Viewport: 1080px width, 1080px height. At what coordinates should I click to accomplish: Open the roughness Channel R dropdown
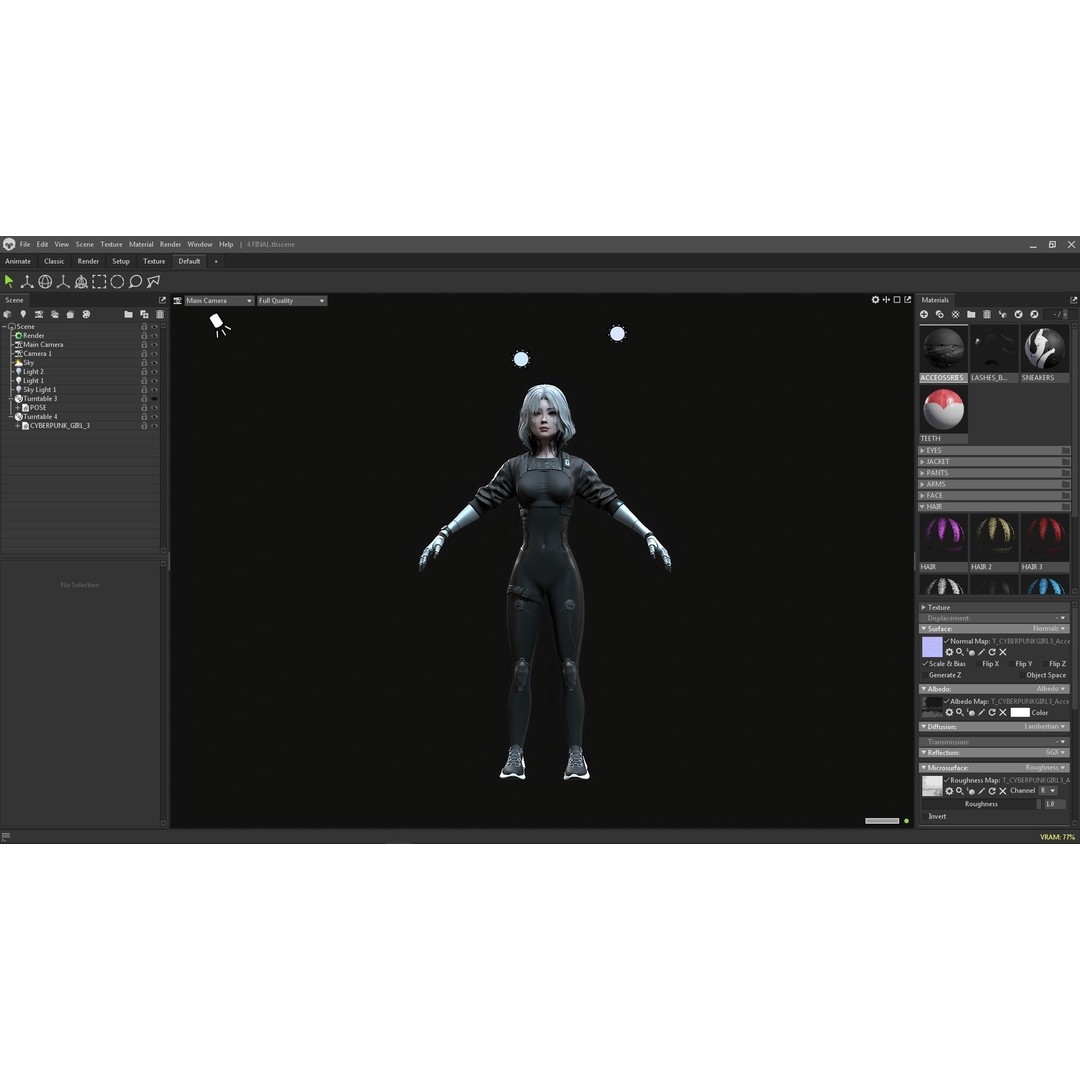1048,791
